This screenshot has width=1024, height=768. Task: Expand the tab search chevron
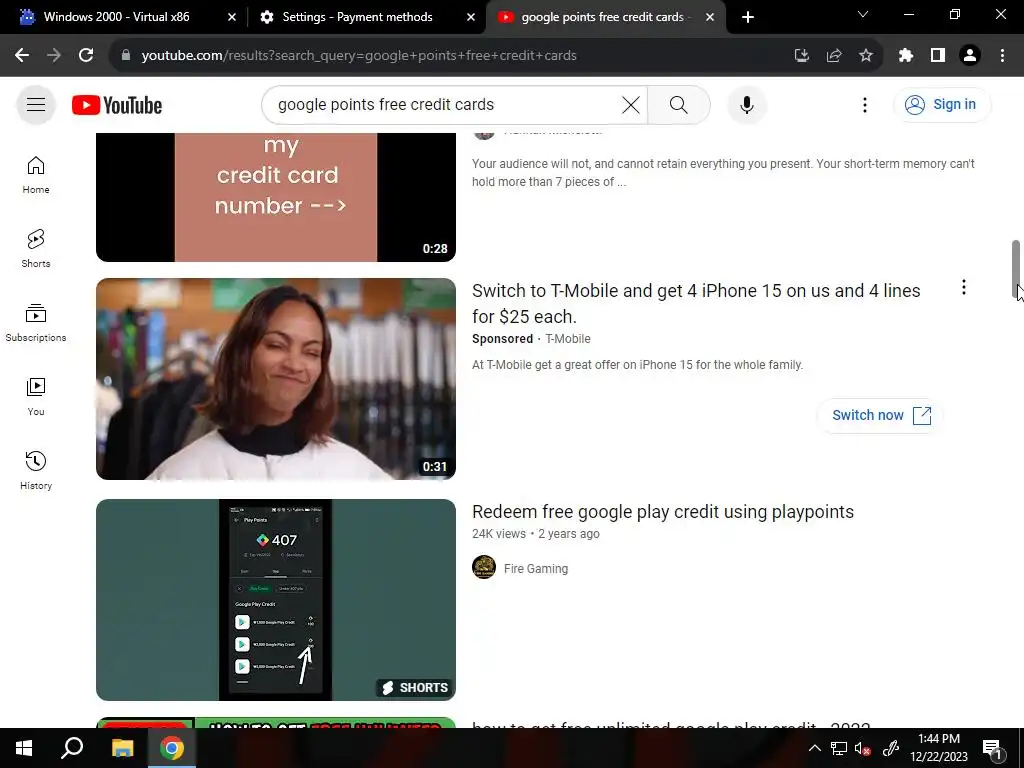tap(863, 14)
